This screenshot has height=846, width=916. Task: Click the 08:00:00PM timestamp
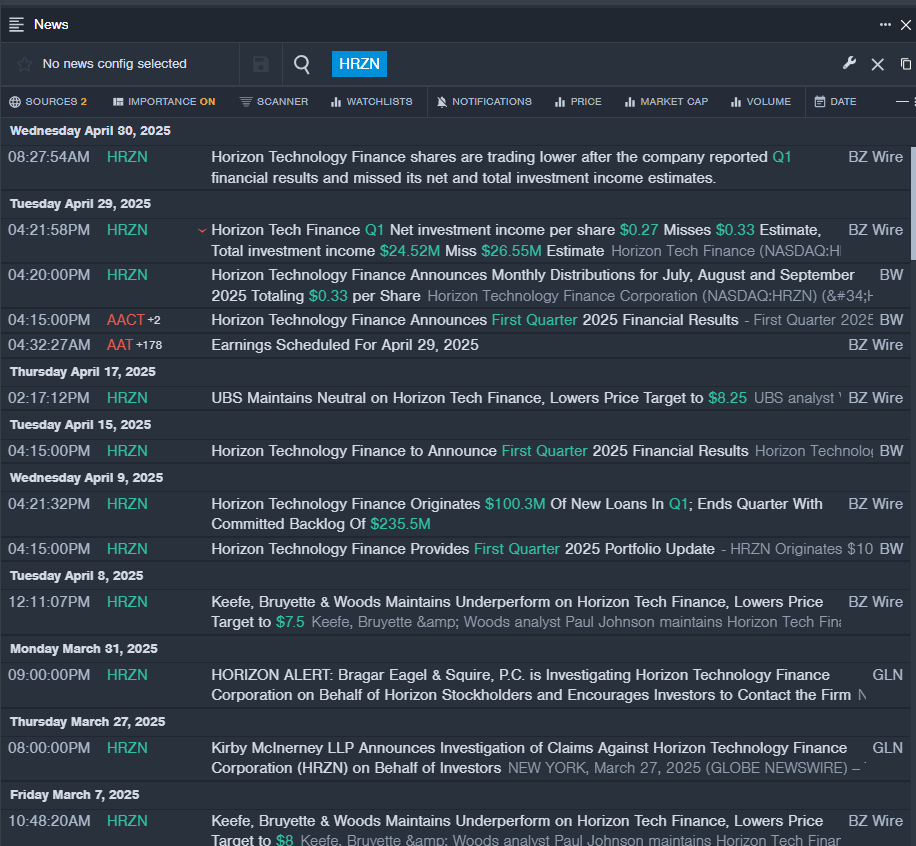[x=49, y=748]
